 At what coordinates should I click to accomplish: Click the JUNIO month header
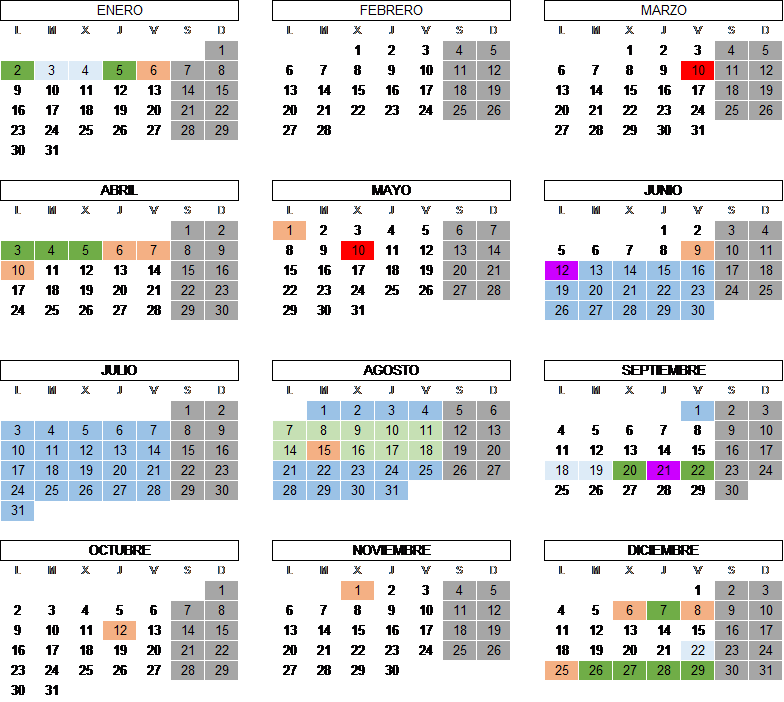click(664, 190)
